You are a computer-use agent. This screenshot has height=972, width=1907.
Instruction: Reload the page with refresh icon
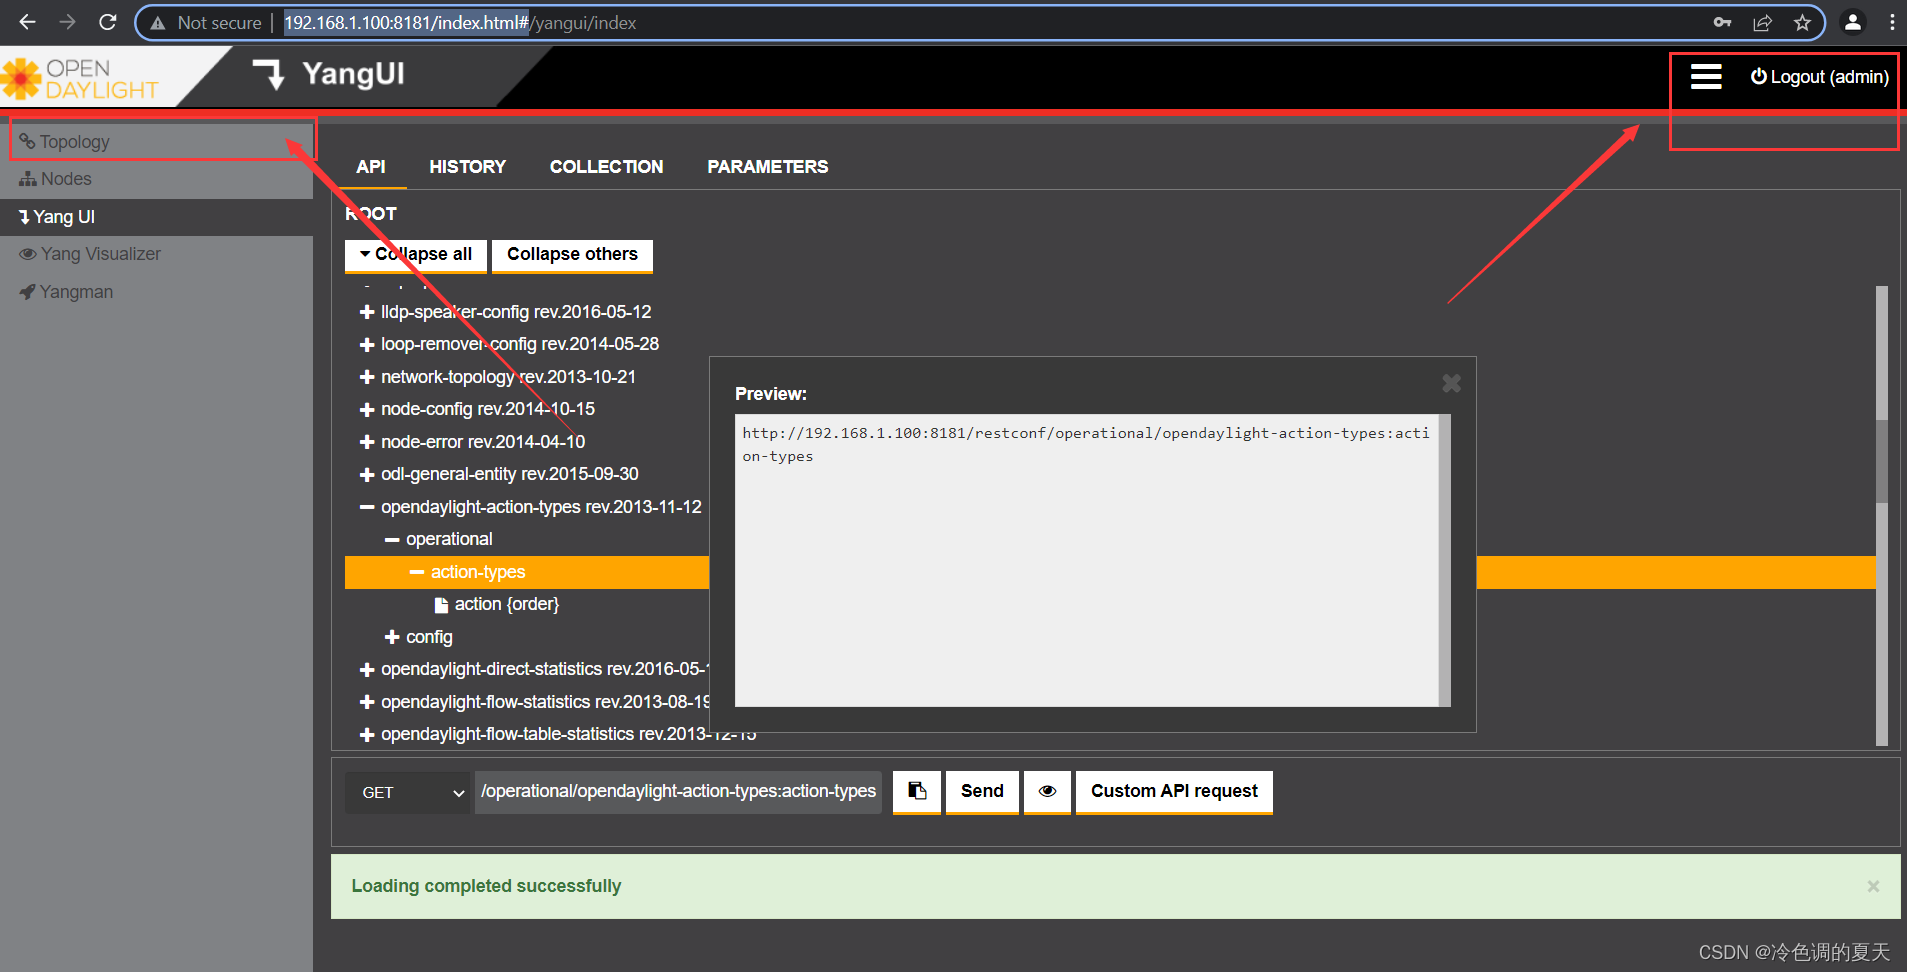pyautogui.click(x=108, y=22)
